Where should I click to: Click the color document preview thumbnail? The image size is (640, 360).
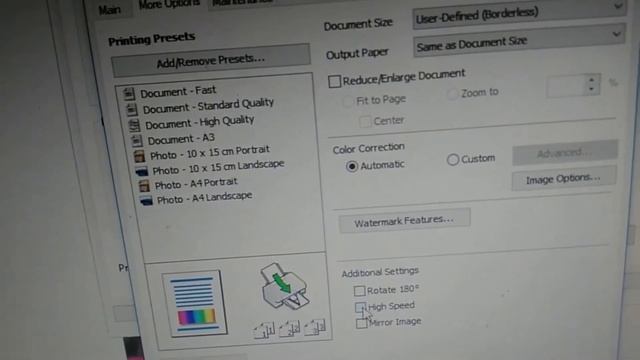coord(195,303)
